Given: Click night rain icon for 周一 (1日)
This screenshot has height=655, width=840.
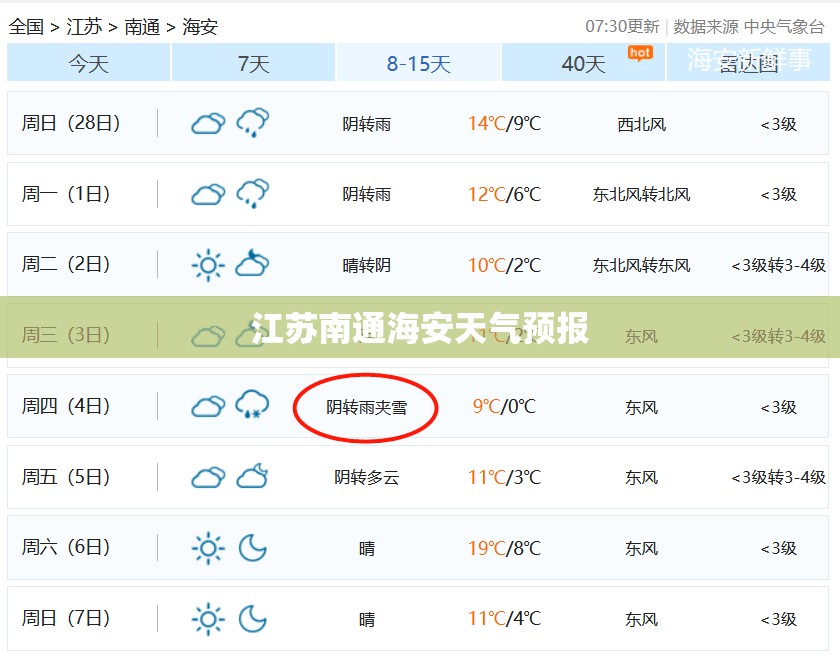Looking at the screenshot, I should [x=253, y=193].
